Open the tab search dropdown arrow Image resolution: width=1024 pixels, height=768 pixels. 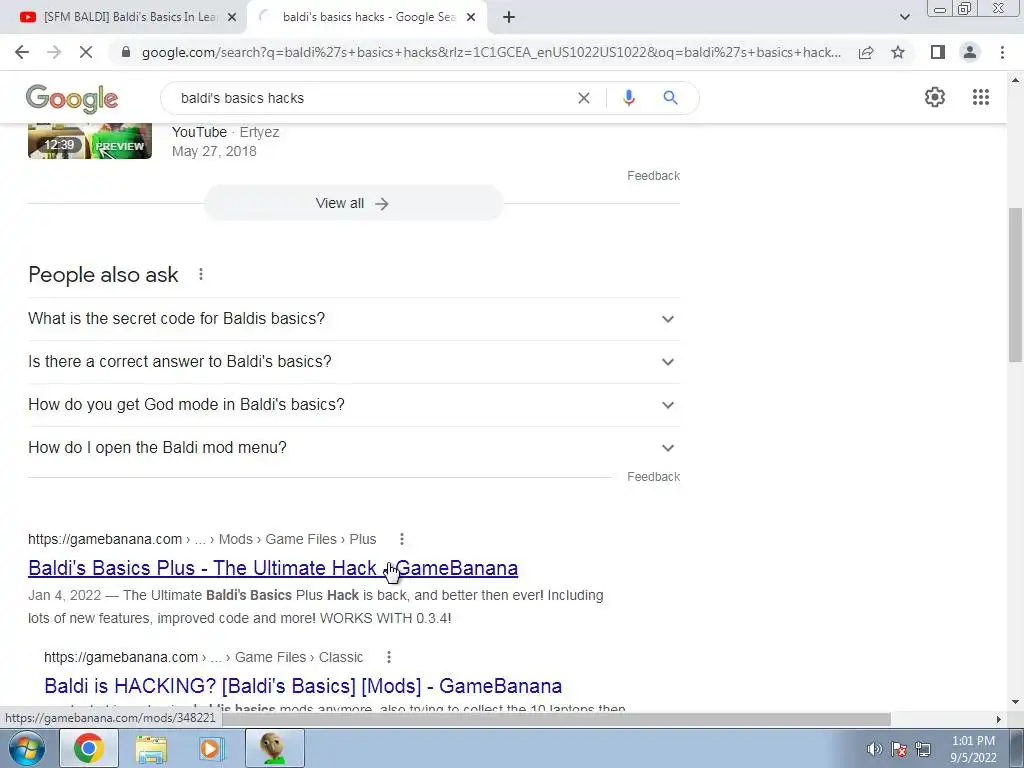point(904,17)
